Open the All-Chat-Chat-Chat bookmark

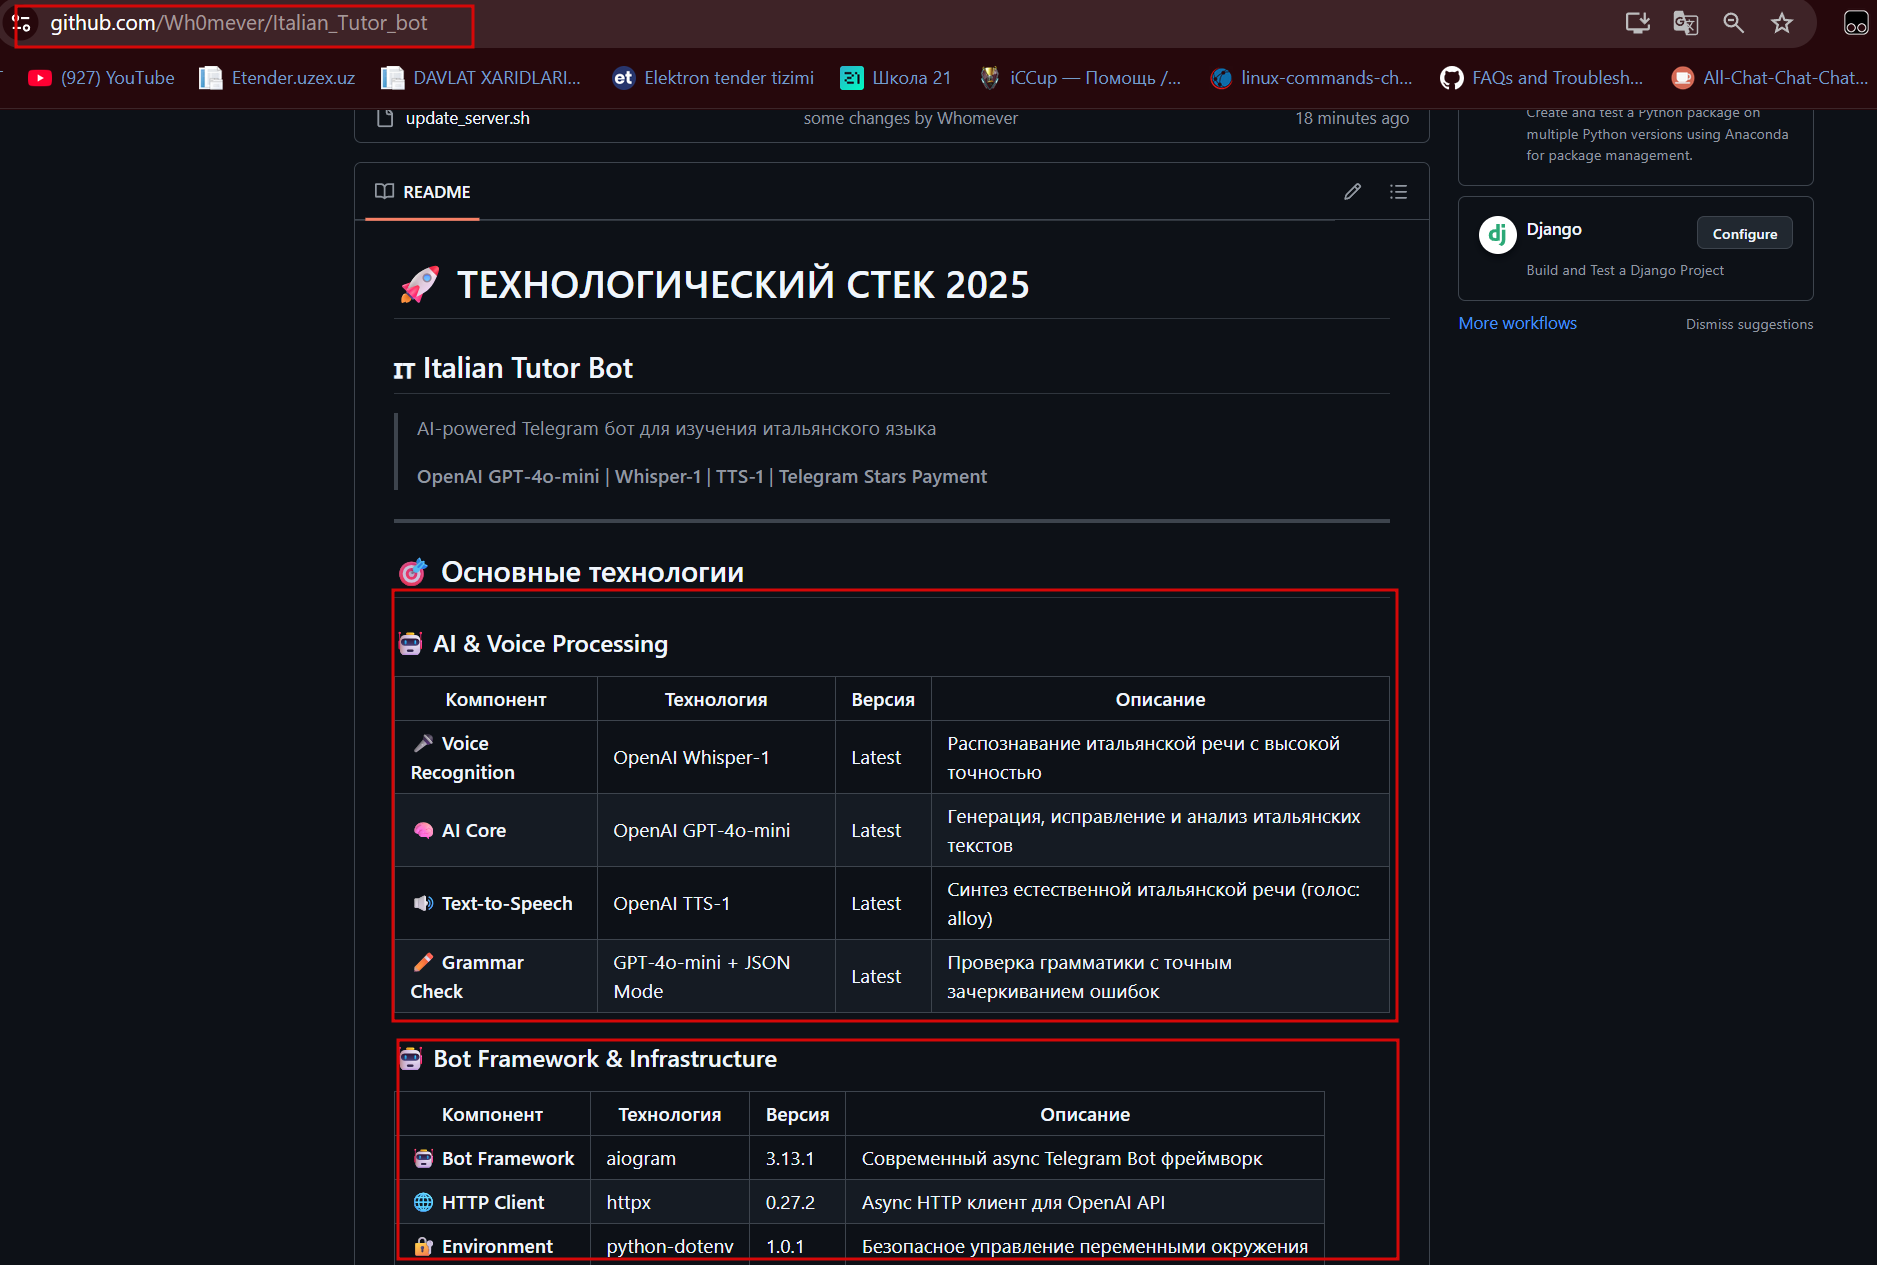click(x=1770, y=78)
